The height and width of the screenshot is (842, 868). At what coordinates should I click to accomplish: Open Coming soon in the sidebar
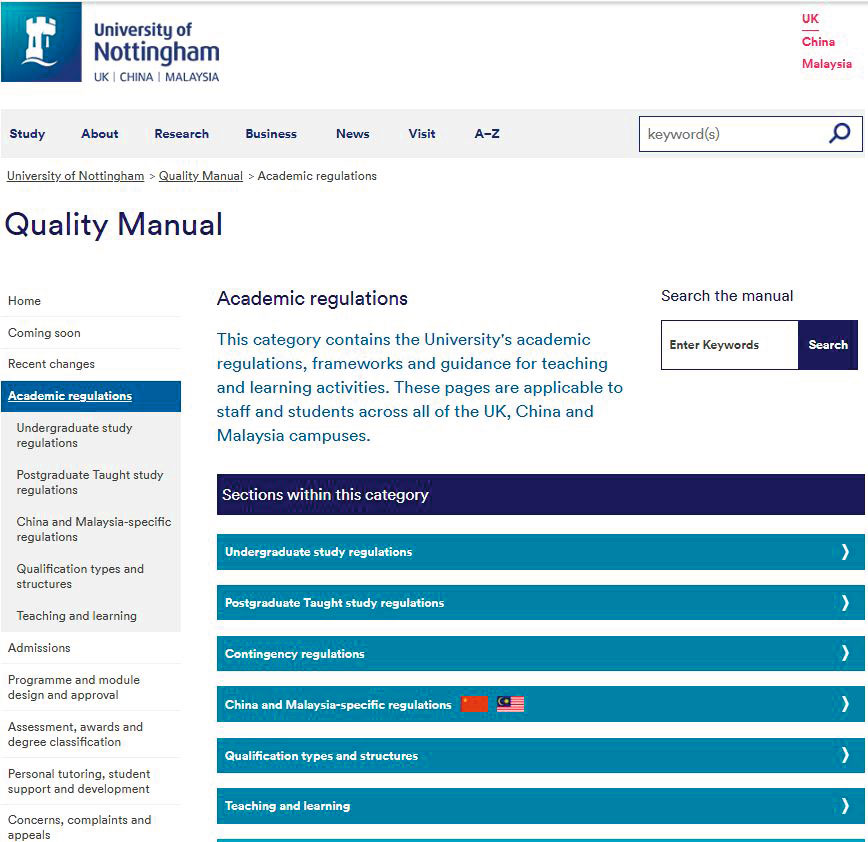pyautogui.click(x=44, y=333)
